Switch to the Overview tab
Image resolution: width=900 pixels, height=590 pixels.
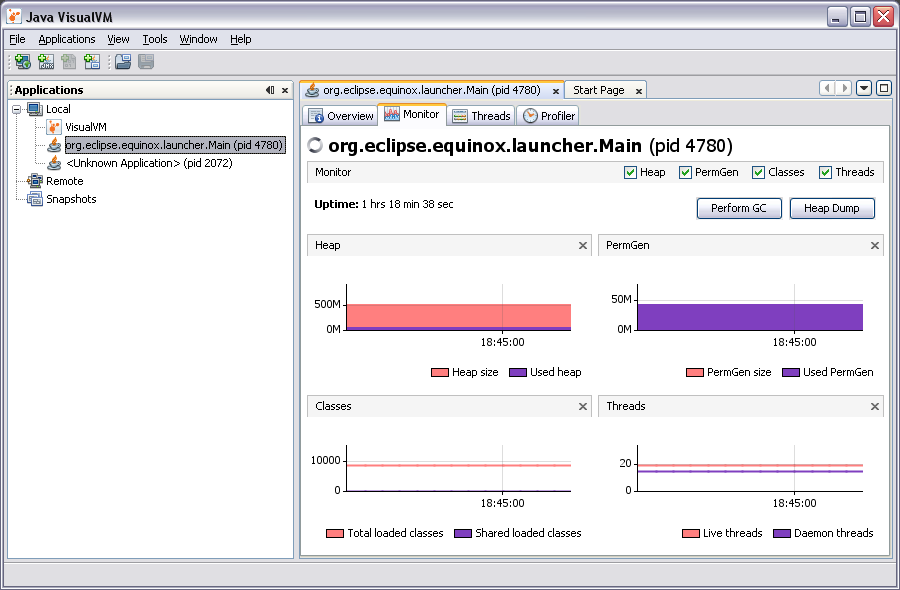[340, 116]
